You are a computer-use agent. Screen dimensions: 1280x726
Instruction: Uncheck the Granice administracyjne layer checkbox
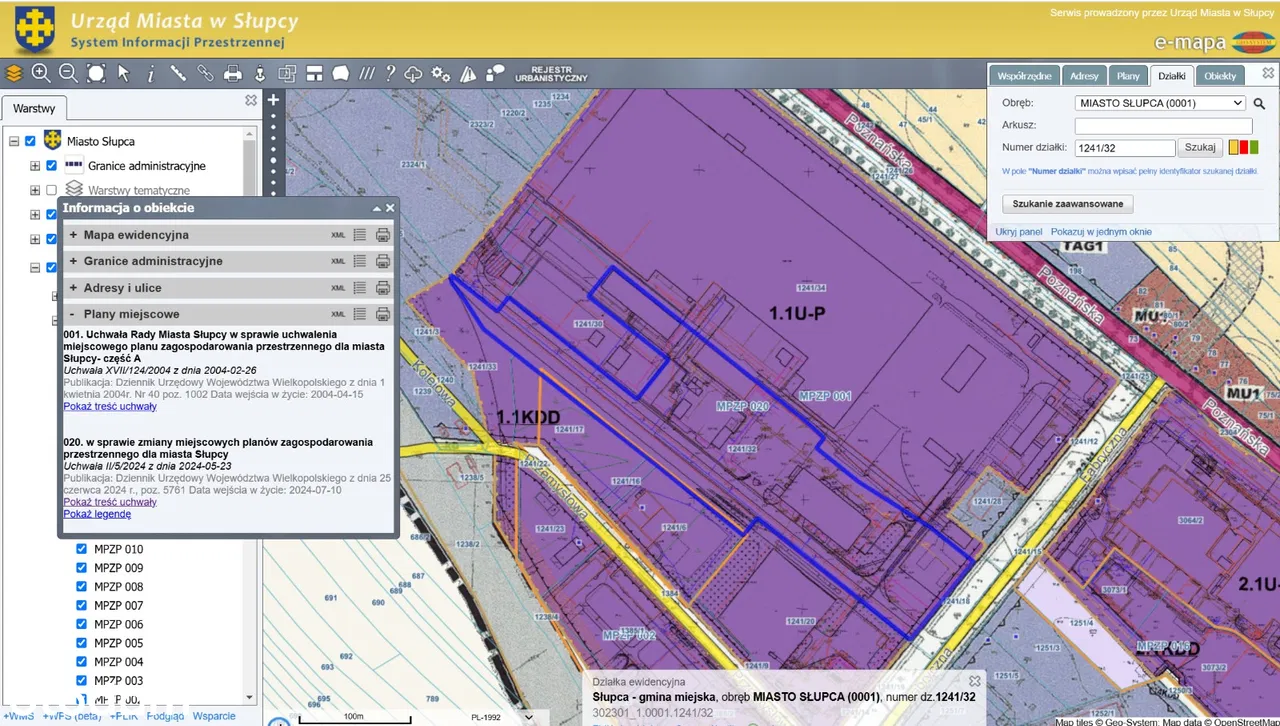coord(52,166)
